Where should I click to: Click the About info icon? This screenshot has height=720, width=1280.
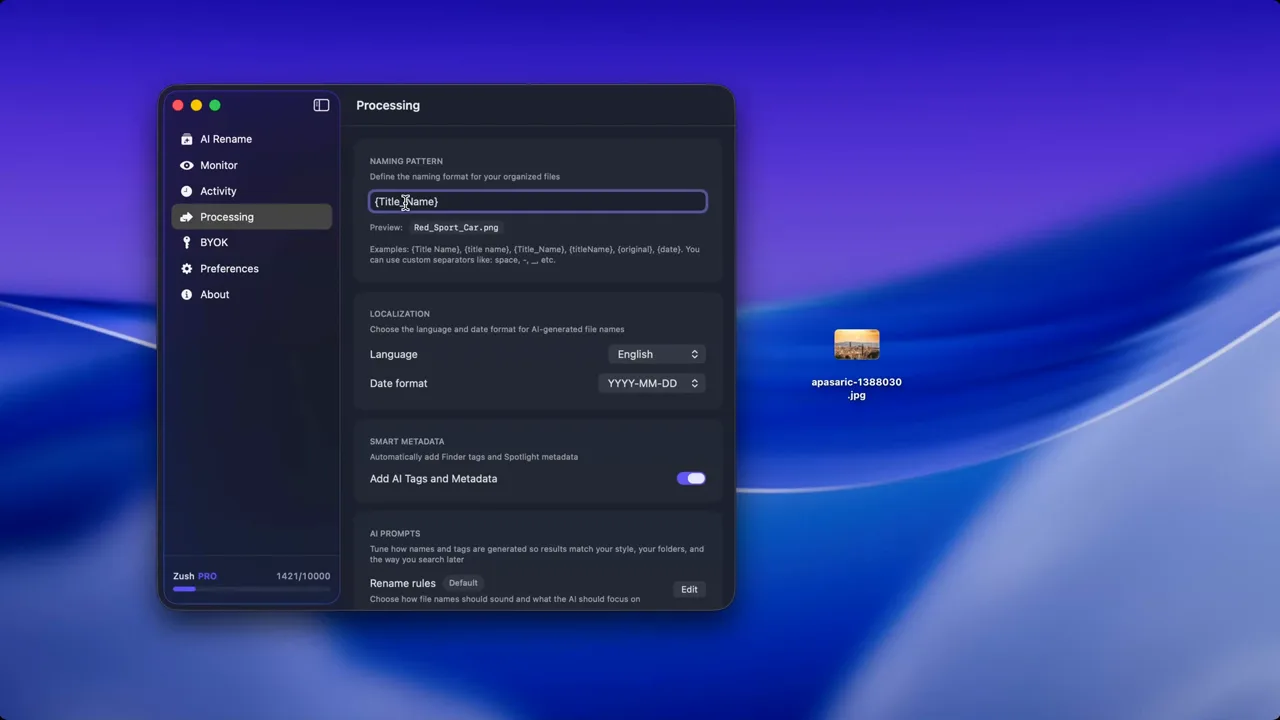click(186, 295)
